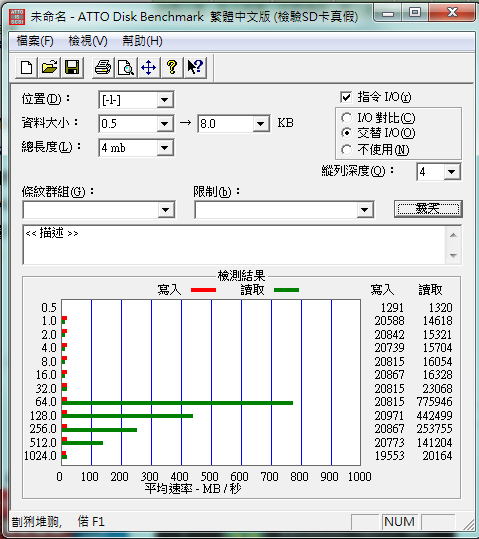Open the 幫助(H) menu
Screen dimensions: 479x539
coord(142,41)
